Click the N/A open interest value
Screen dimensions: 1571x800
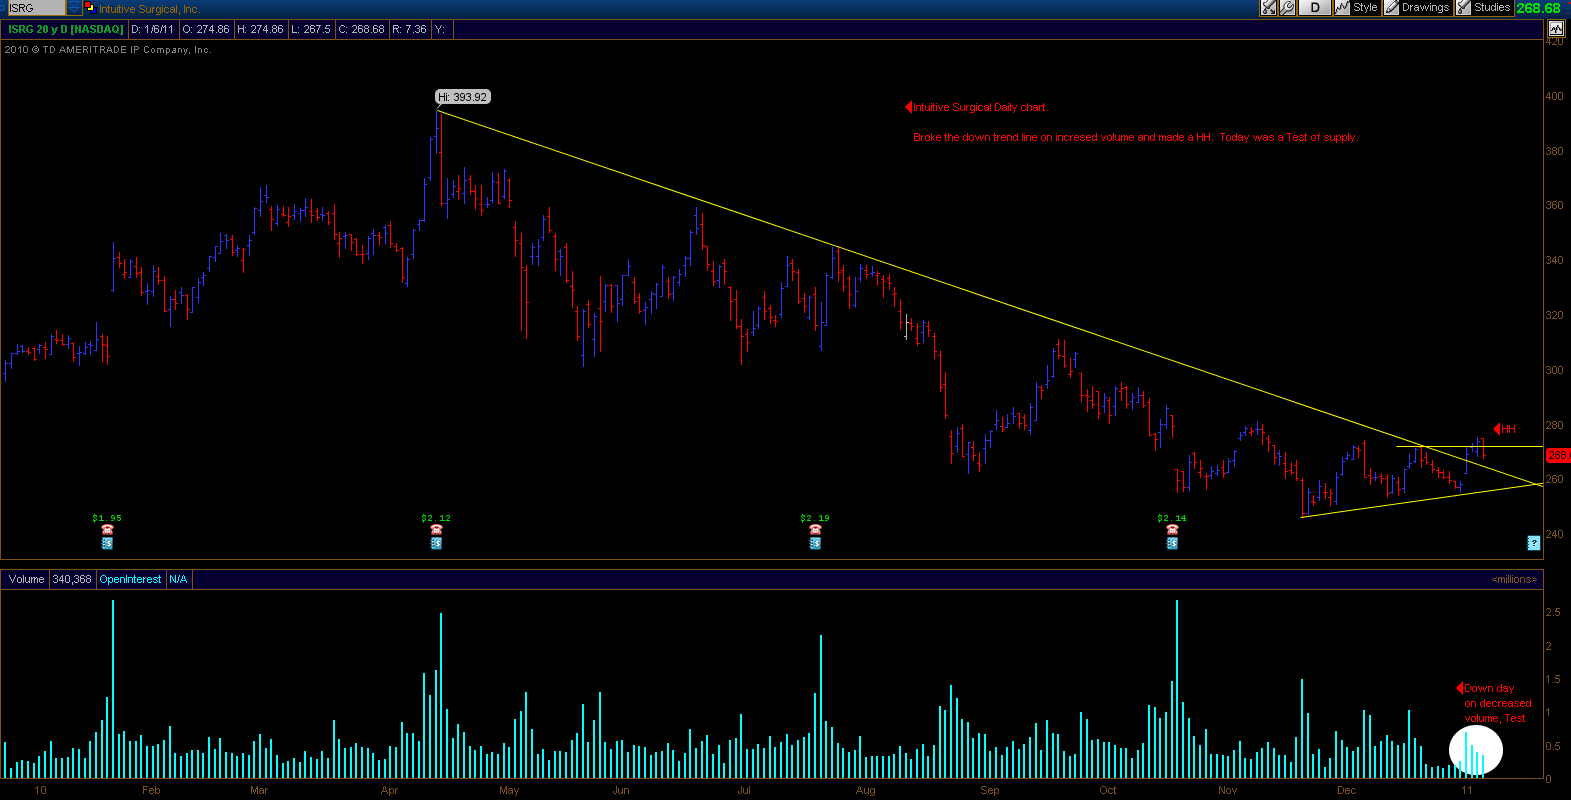178,579
